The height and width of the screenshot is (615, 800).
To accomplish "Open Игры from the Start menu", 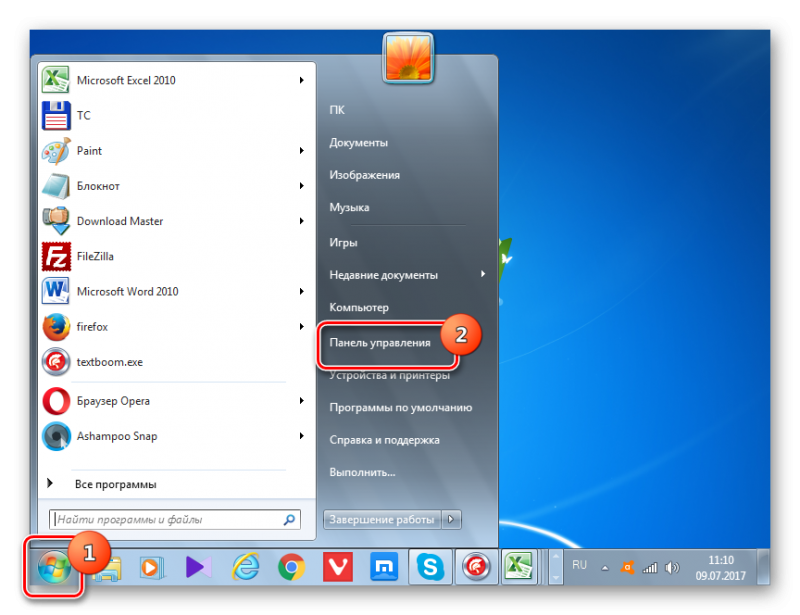I will click(x=343, y=243).
